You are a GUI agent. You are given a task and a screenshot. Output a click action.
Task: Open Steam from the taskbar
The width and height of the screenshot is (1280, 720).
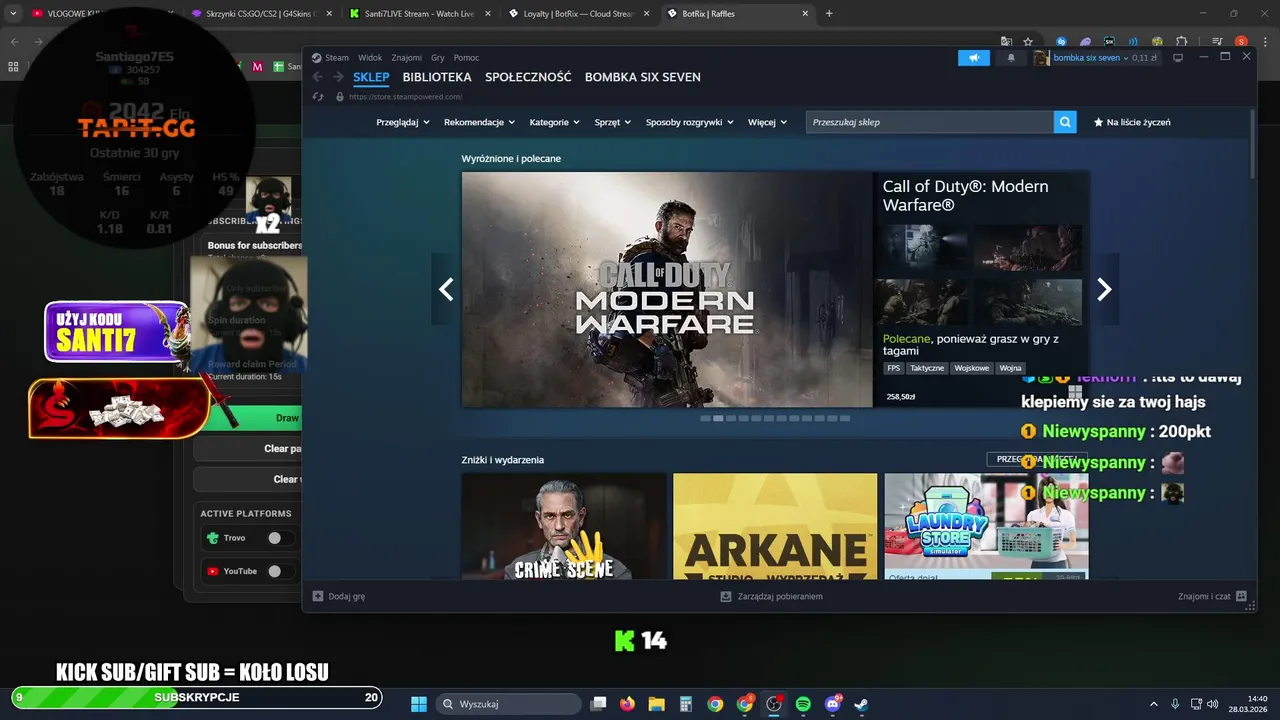(x=862, y=704)
